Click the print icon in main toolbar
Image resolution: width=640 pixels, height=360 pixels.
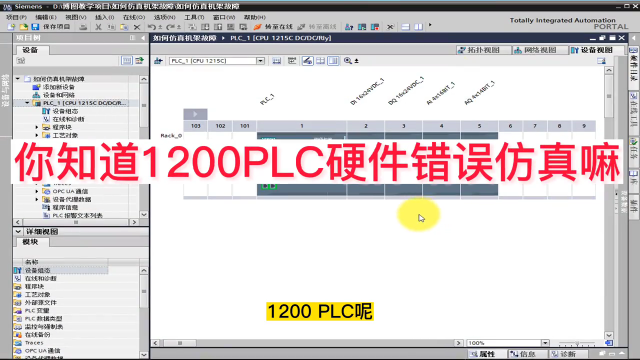(83, 27)
